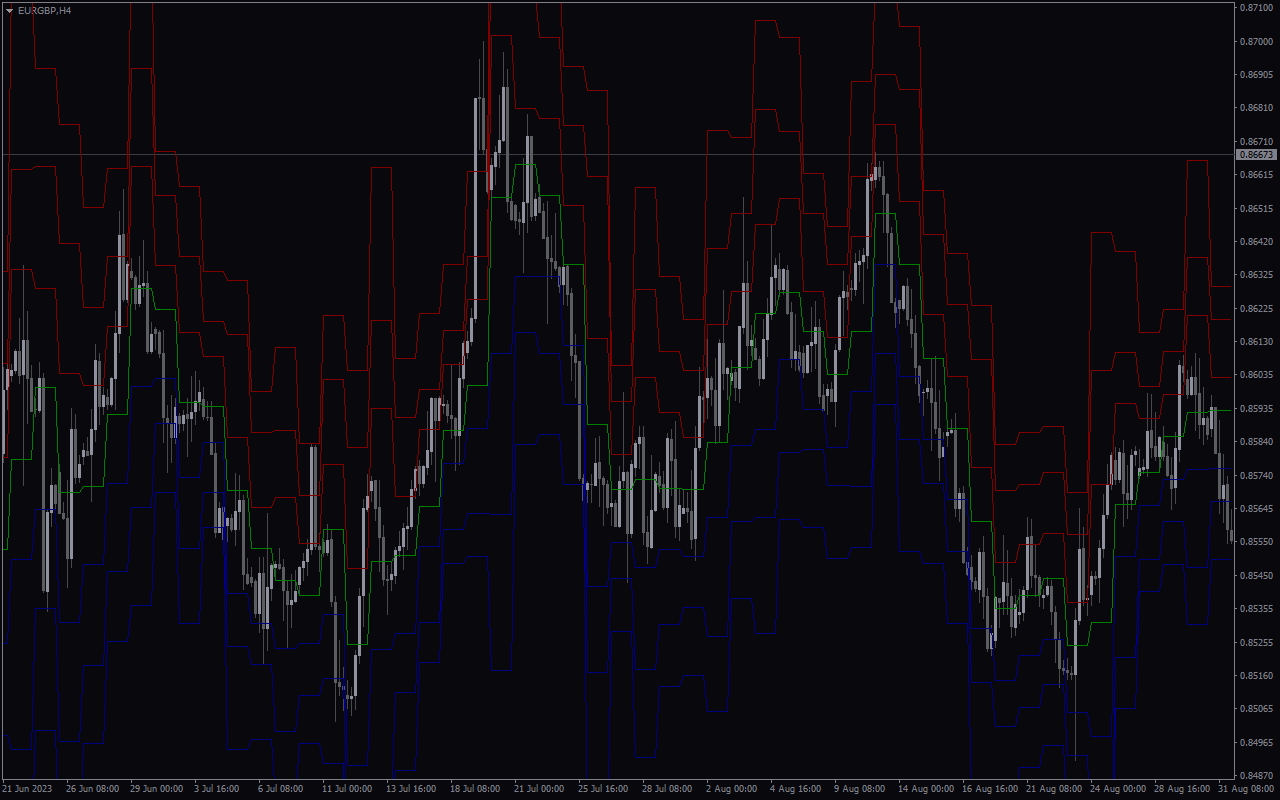The image size is (1280, 800).
Task: Click the 9 Aug 08:00 time label
Action: [859, 789]
